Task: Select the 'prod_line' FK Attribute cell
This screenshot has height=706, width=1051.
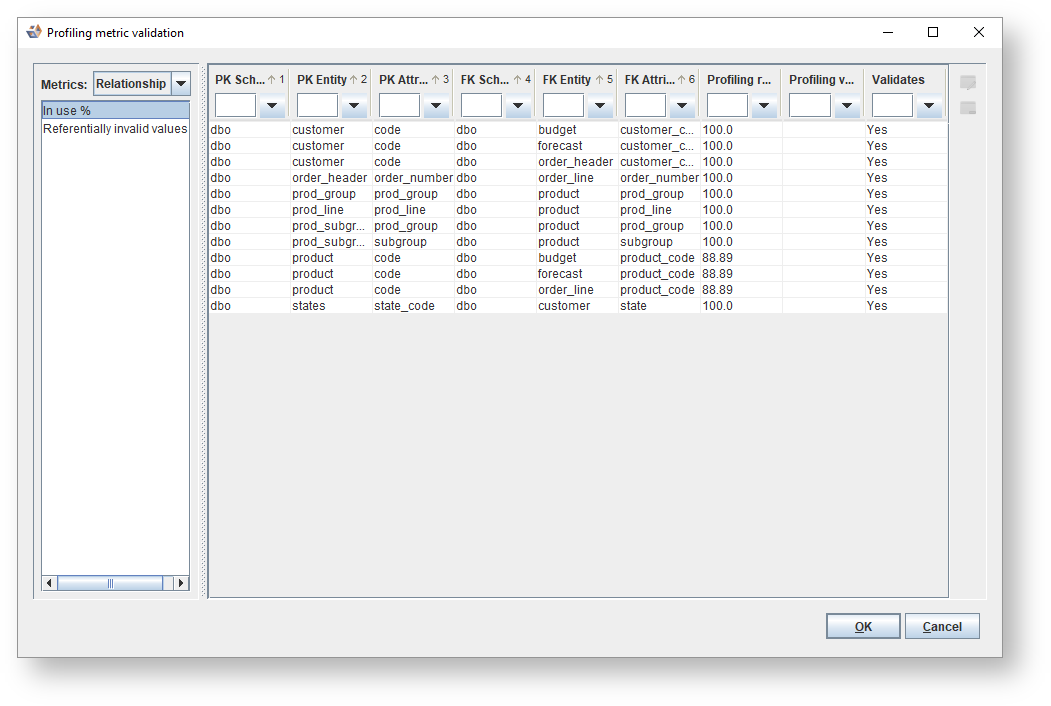Action: click(x=660, y=210)
